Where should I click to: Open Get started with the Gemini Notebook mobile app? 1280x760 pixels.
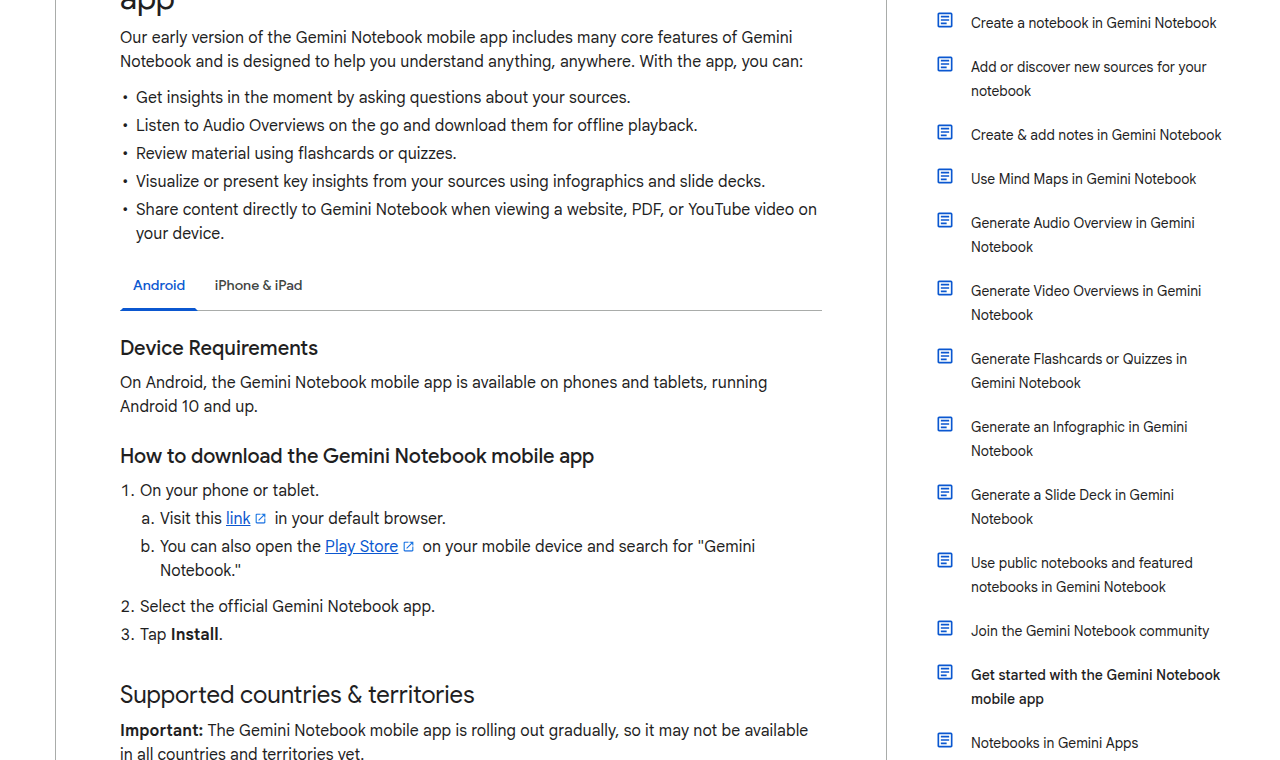pos(1095,687)
